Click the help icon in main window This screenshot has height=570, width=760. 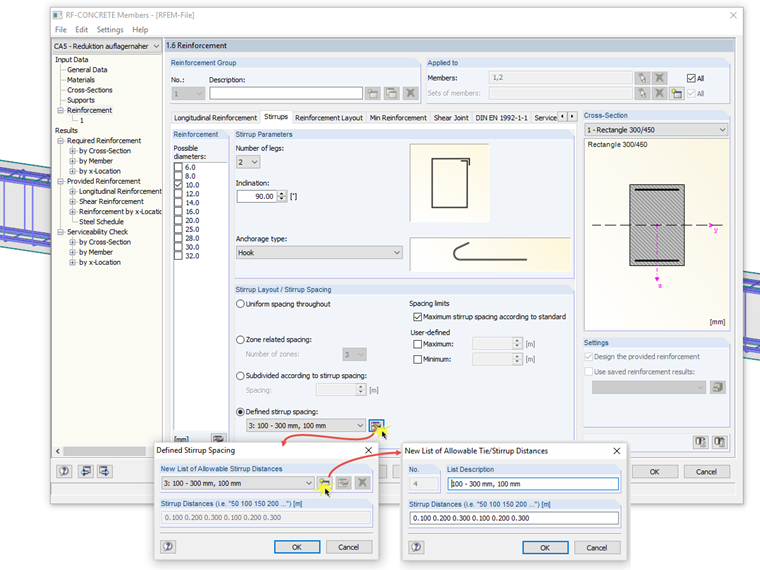pos(64,471)
